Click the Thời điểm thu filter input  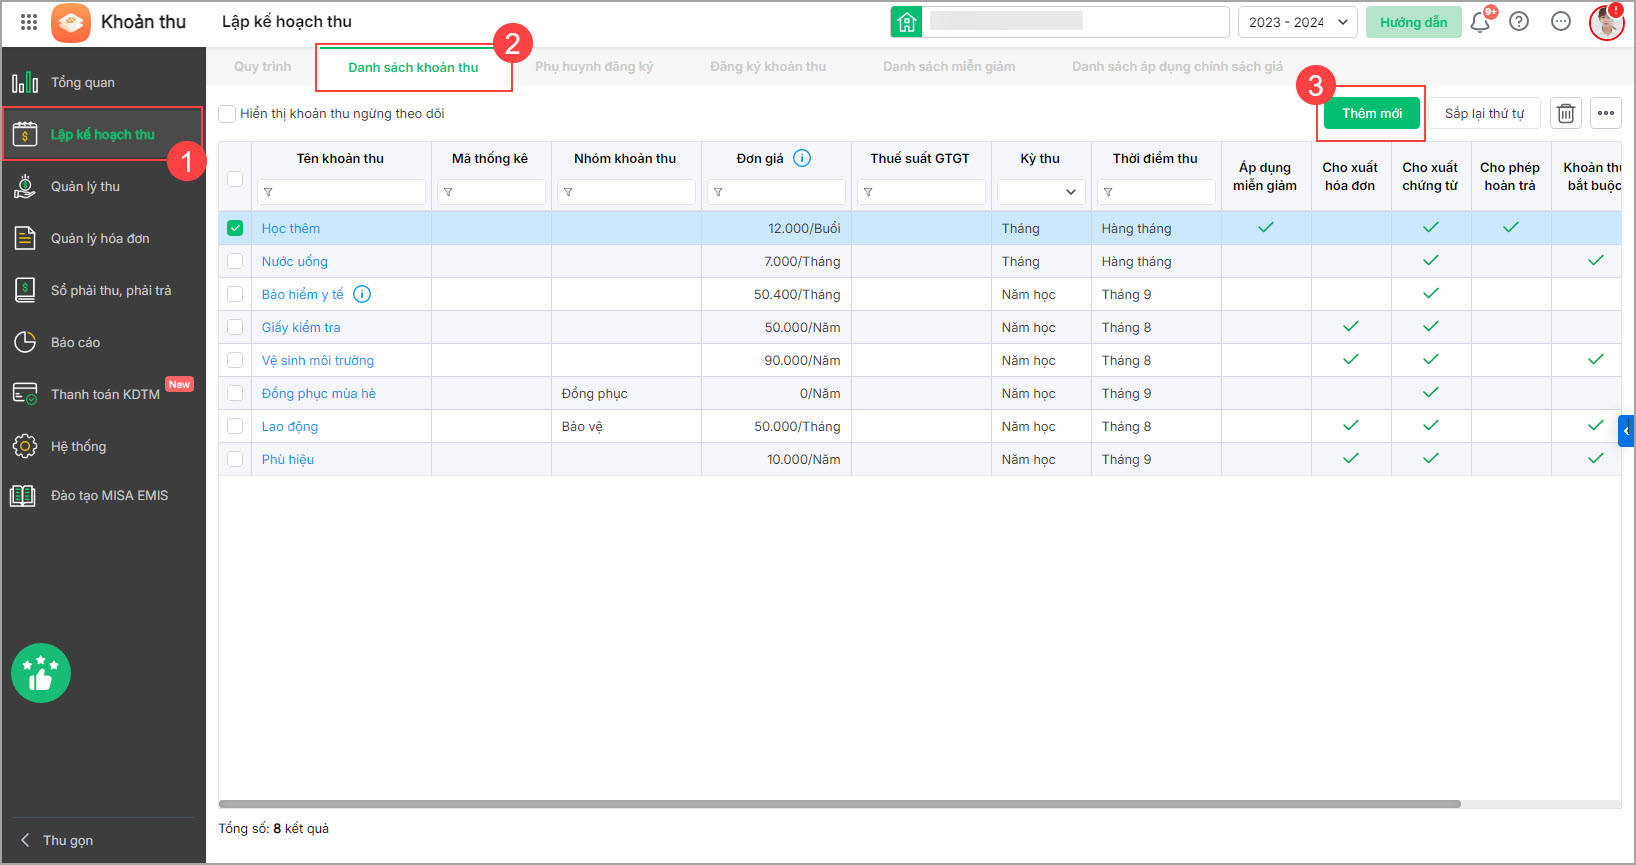click(x=1157, y=192)
